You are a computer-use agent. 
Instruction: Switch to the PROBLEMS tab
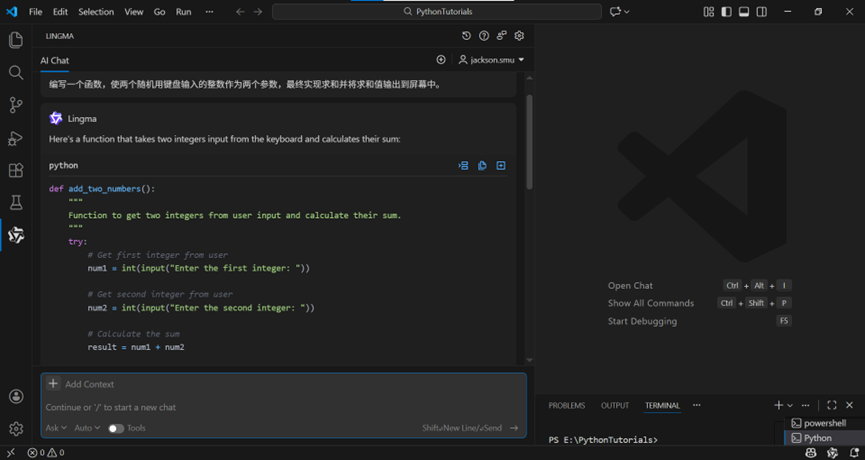pos(567,405)
